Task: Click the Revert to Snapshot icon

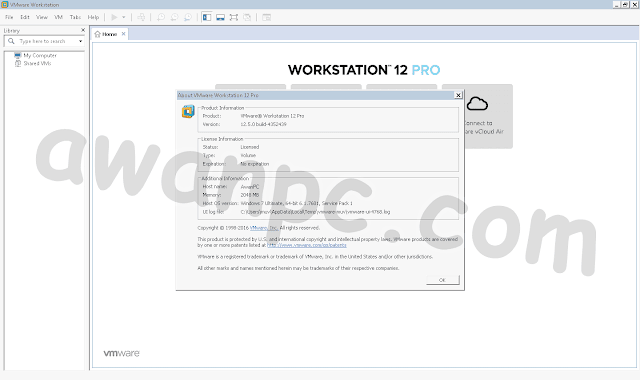Action: [174, 17]
